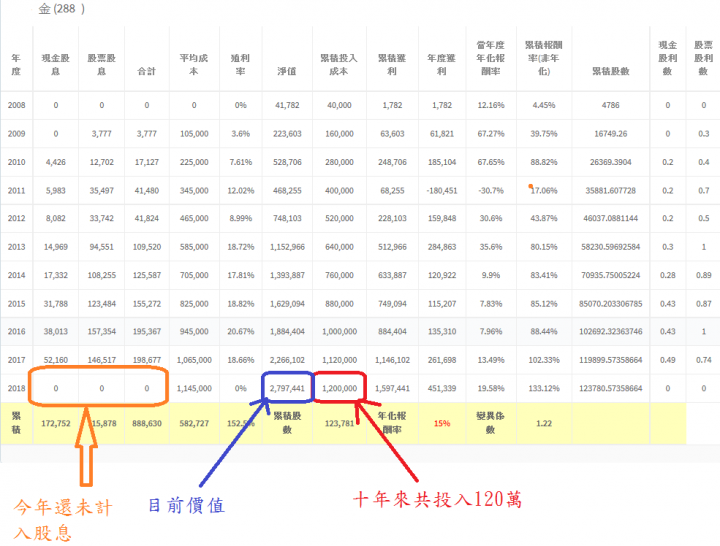
Task: Click annual profit -180,451
Action: pos(442,191)
